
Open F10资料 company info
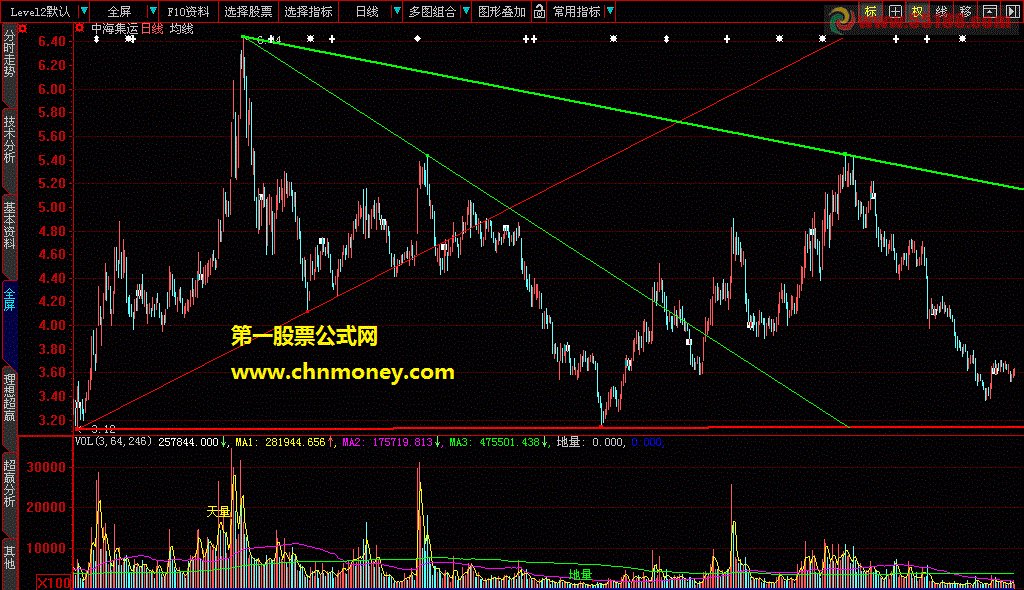coord(188,12)
